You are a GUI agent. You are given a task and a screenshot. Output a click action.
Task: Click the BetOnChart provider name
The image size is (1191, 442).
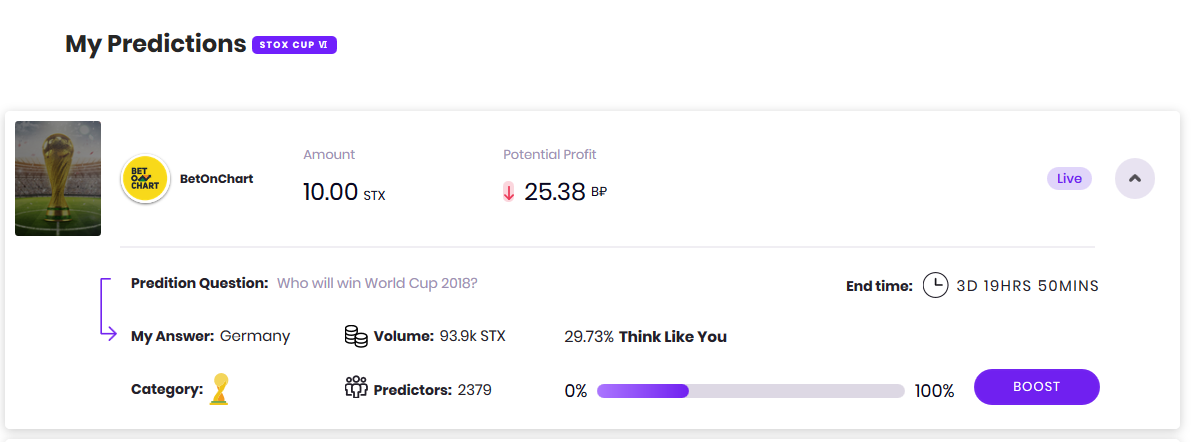click(x=216, y=179)
